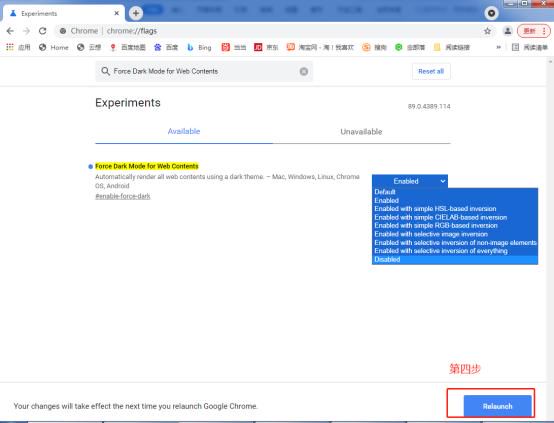Click the highlighted Force Dark Mode for Web Contents title
Image resolution: width=554 pixels, height=423 pixels.
tap(147, 166)
